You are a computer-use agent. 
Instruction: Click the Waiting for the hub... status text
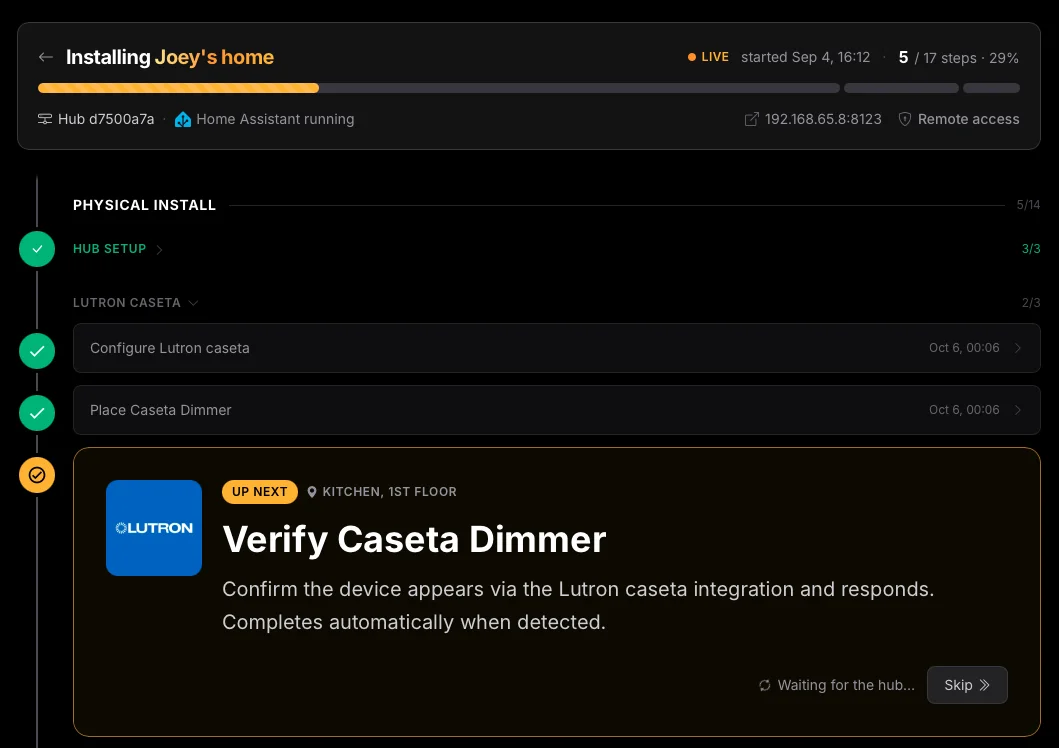point(846,685)
